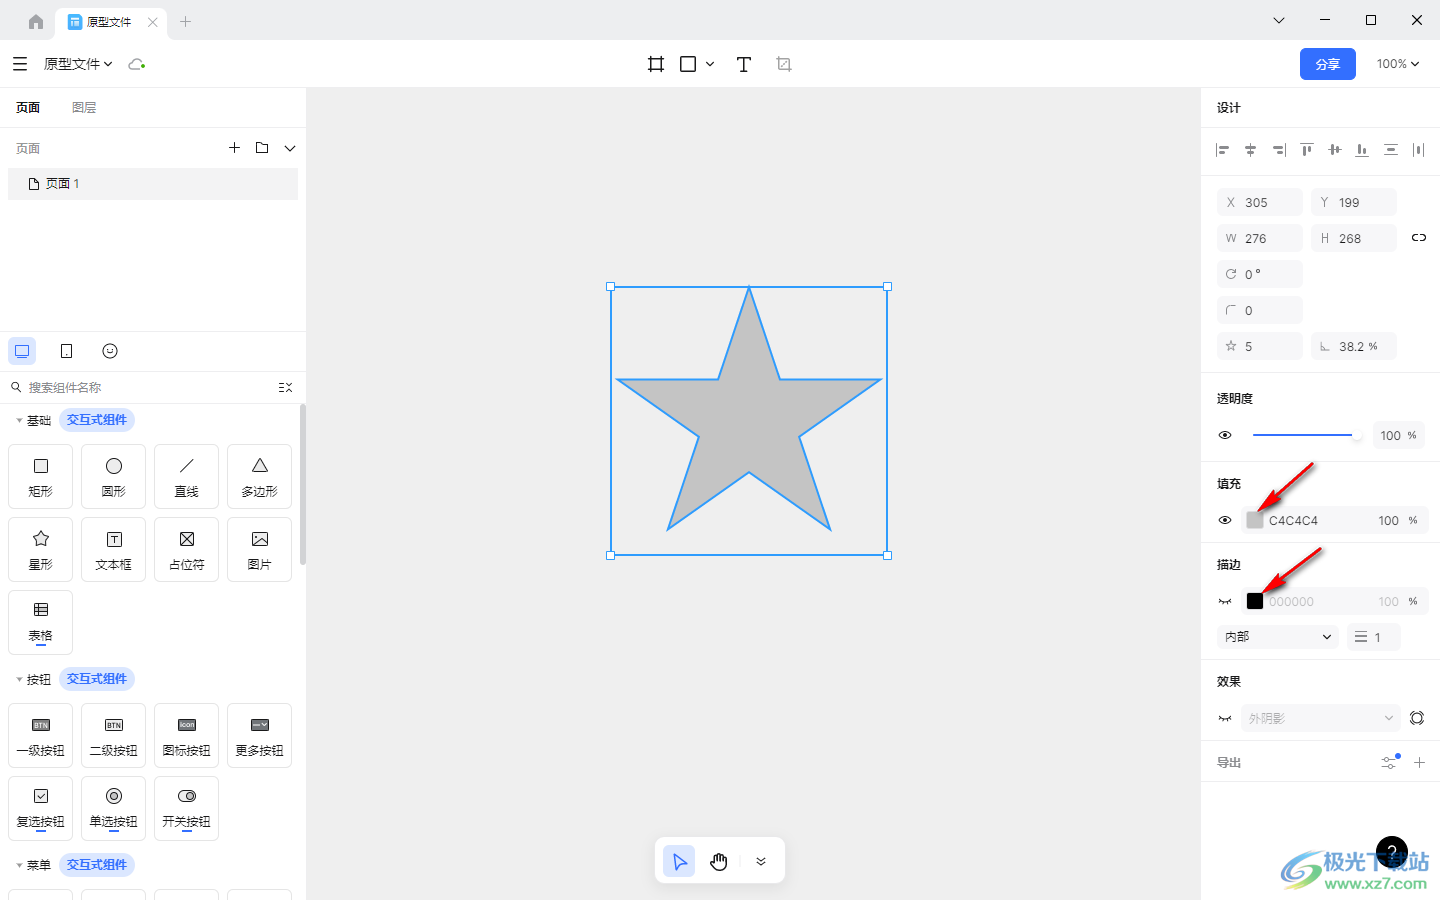Viewport: 1440px width, 900px height.
Task: Collapse the 基础 component group
Action: pyautogui.click(x=19, y=420)
